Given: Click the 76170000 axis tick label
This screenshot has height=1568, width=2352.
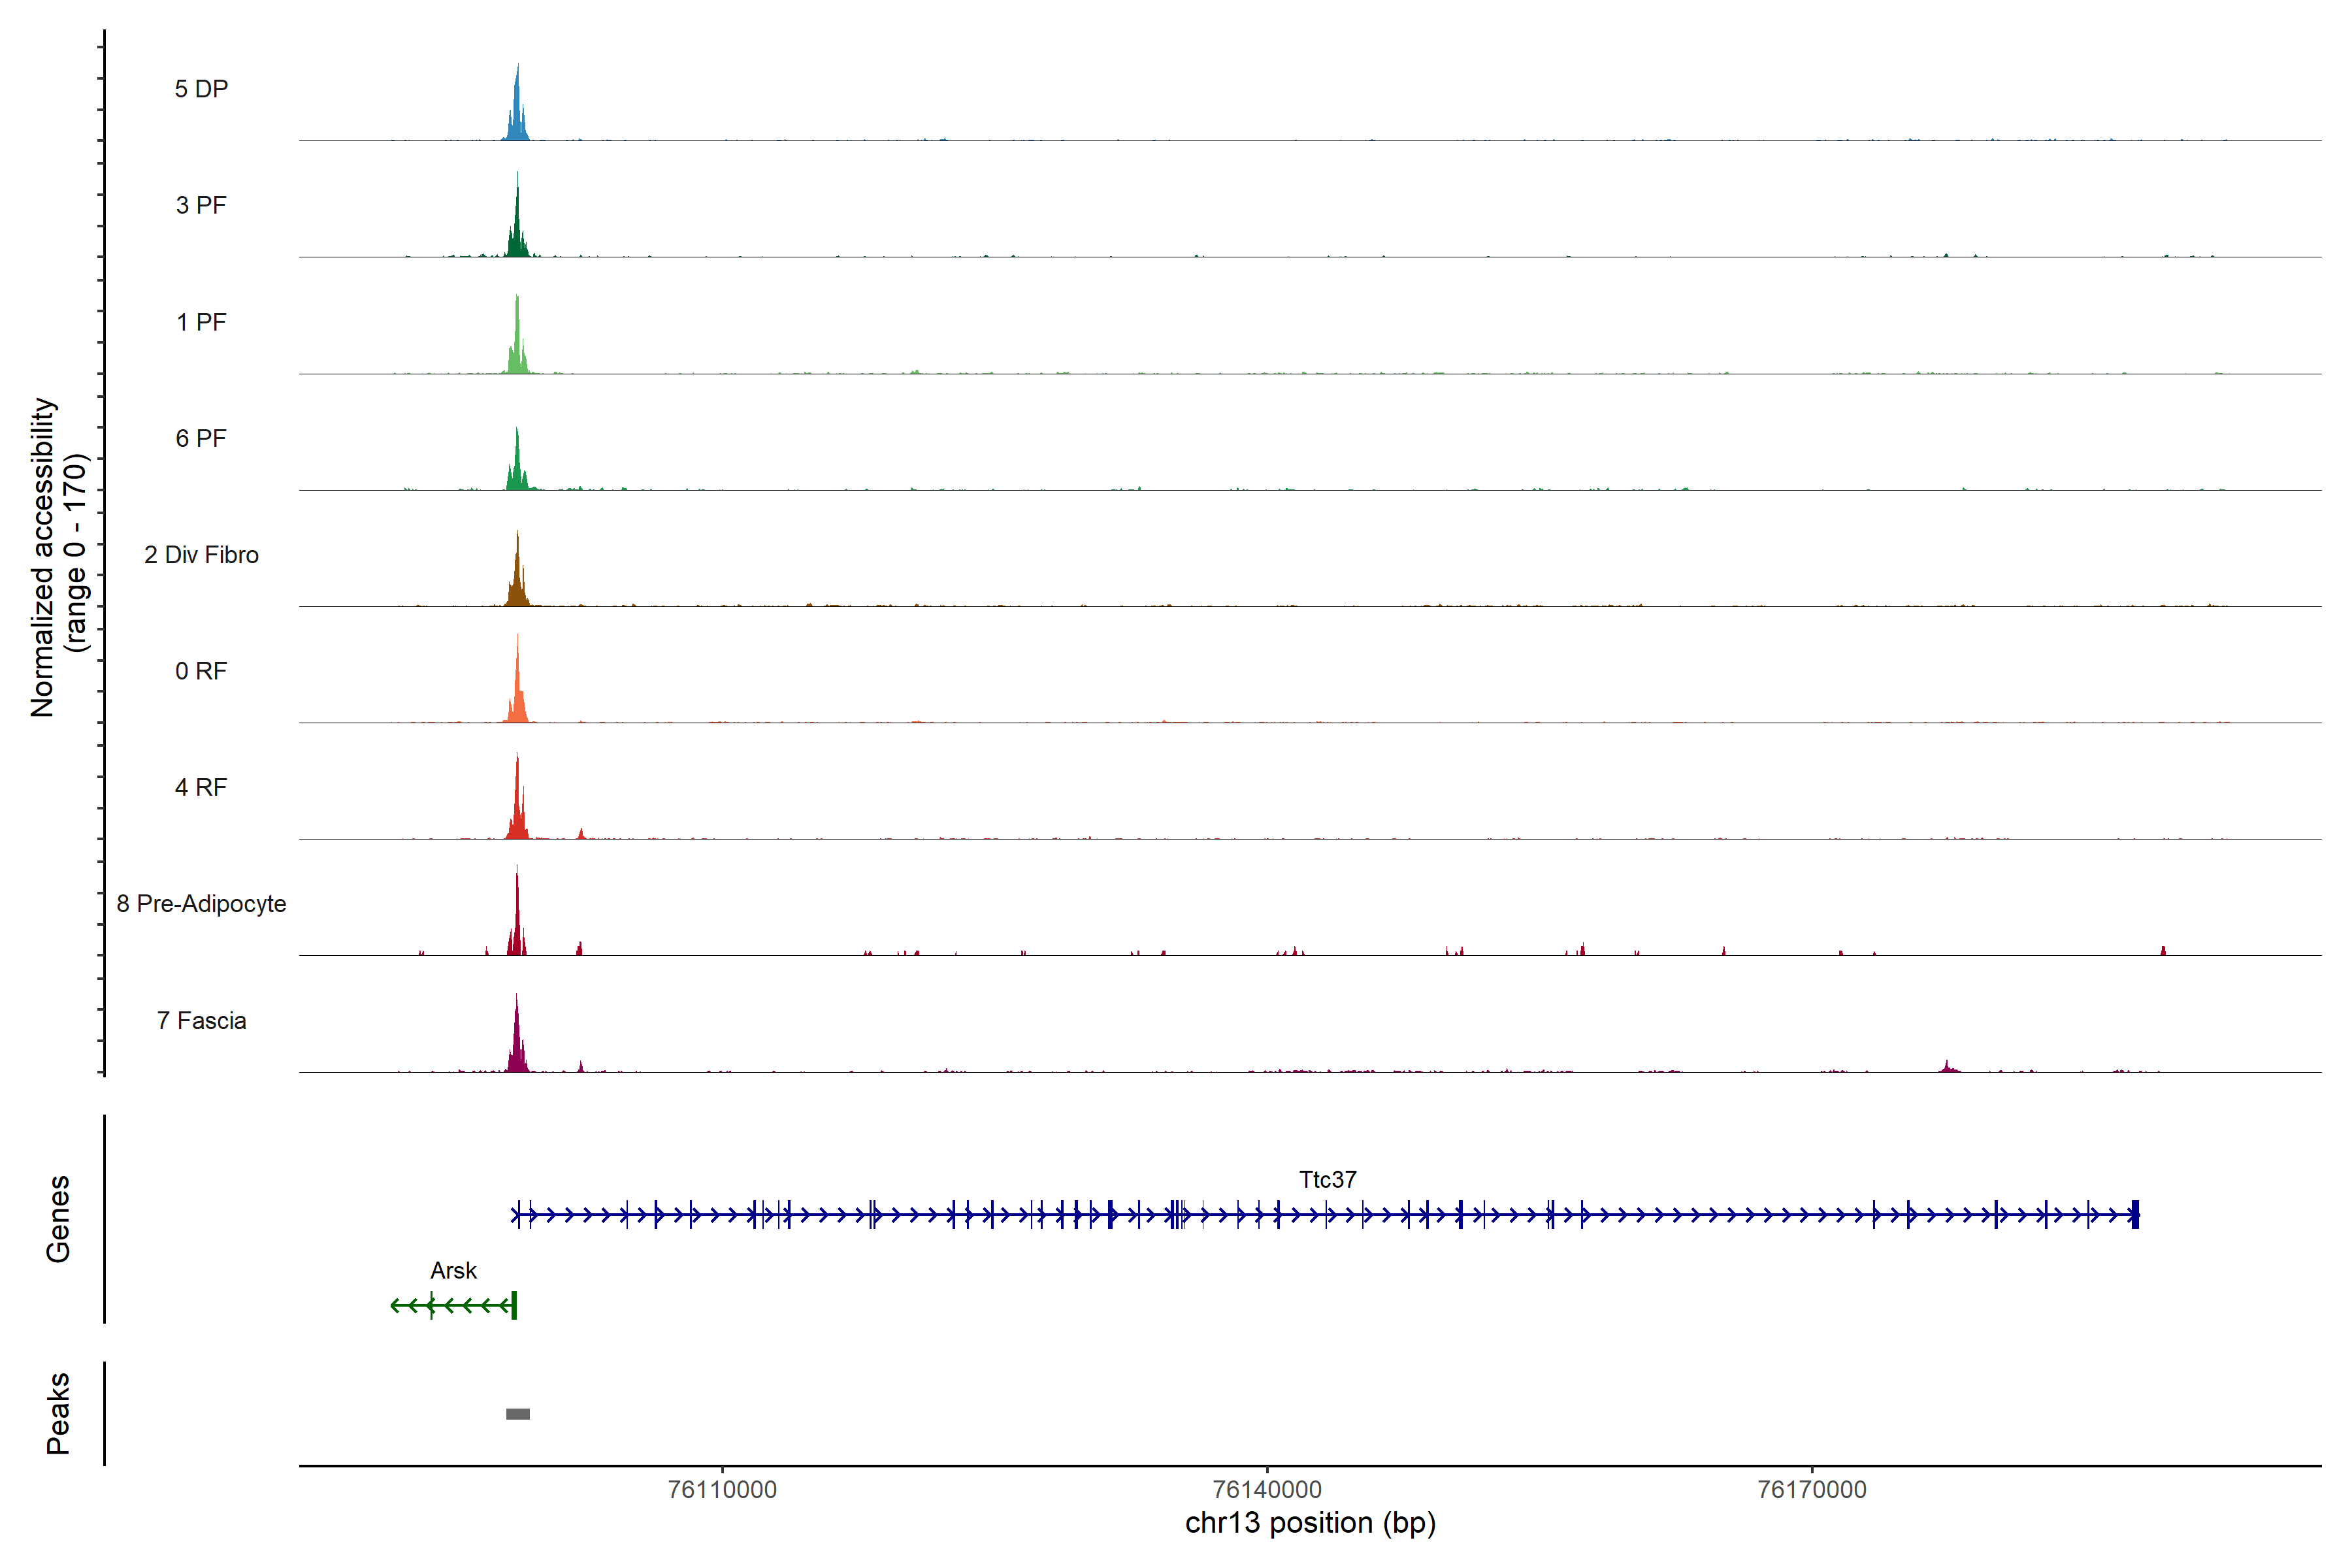Looking at the screenshot, I should point(1811,1489).
